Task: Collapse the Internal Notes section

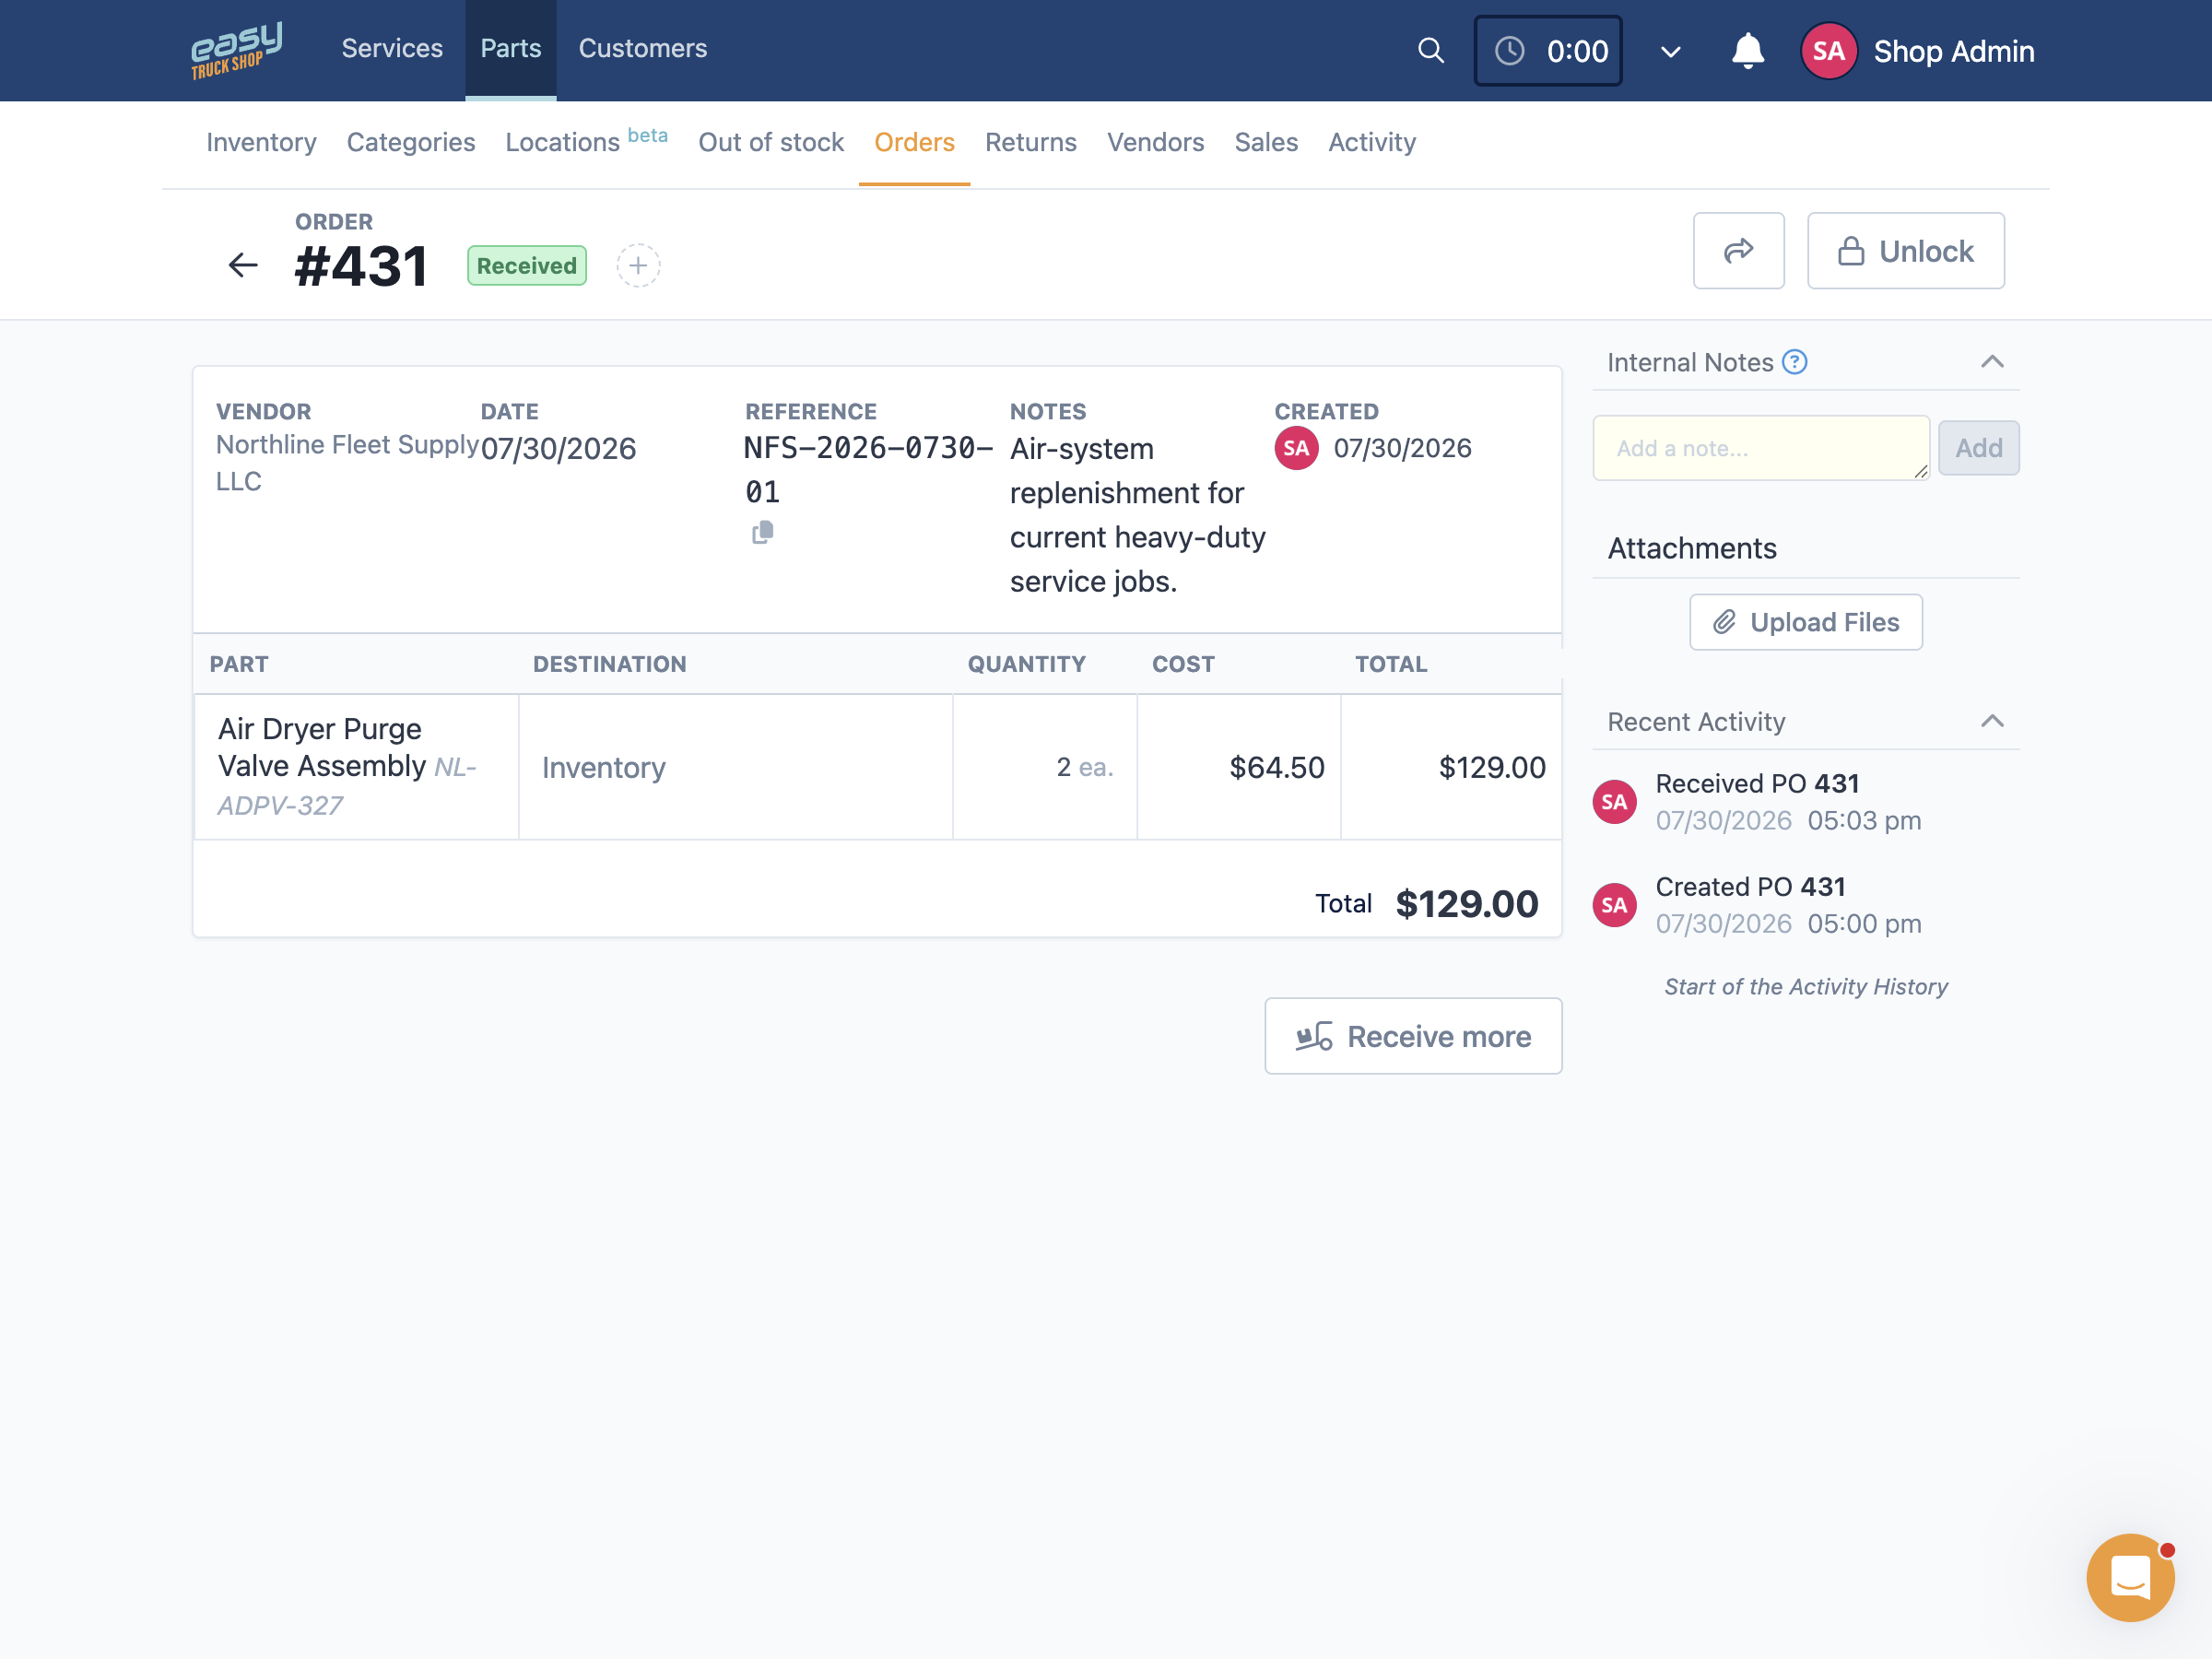Action: click(1992, 362)
